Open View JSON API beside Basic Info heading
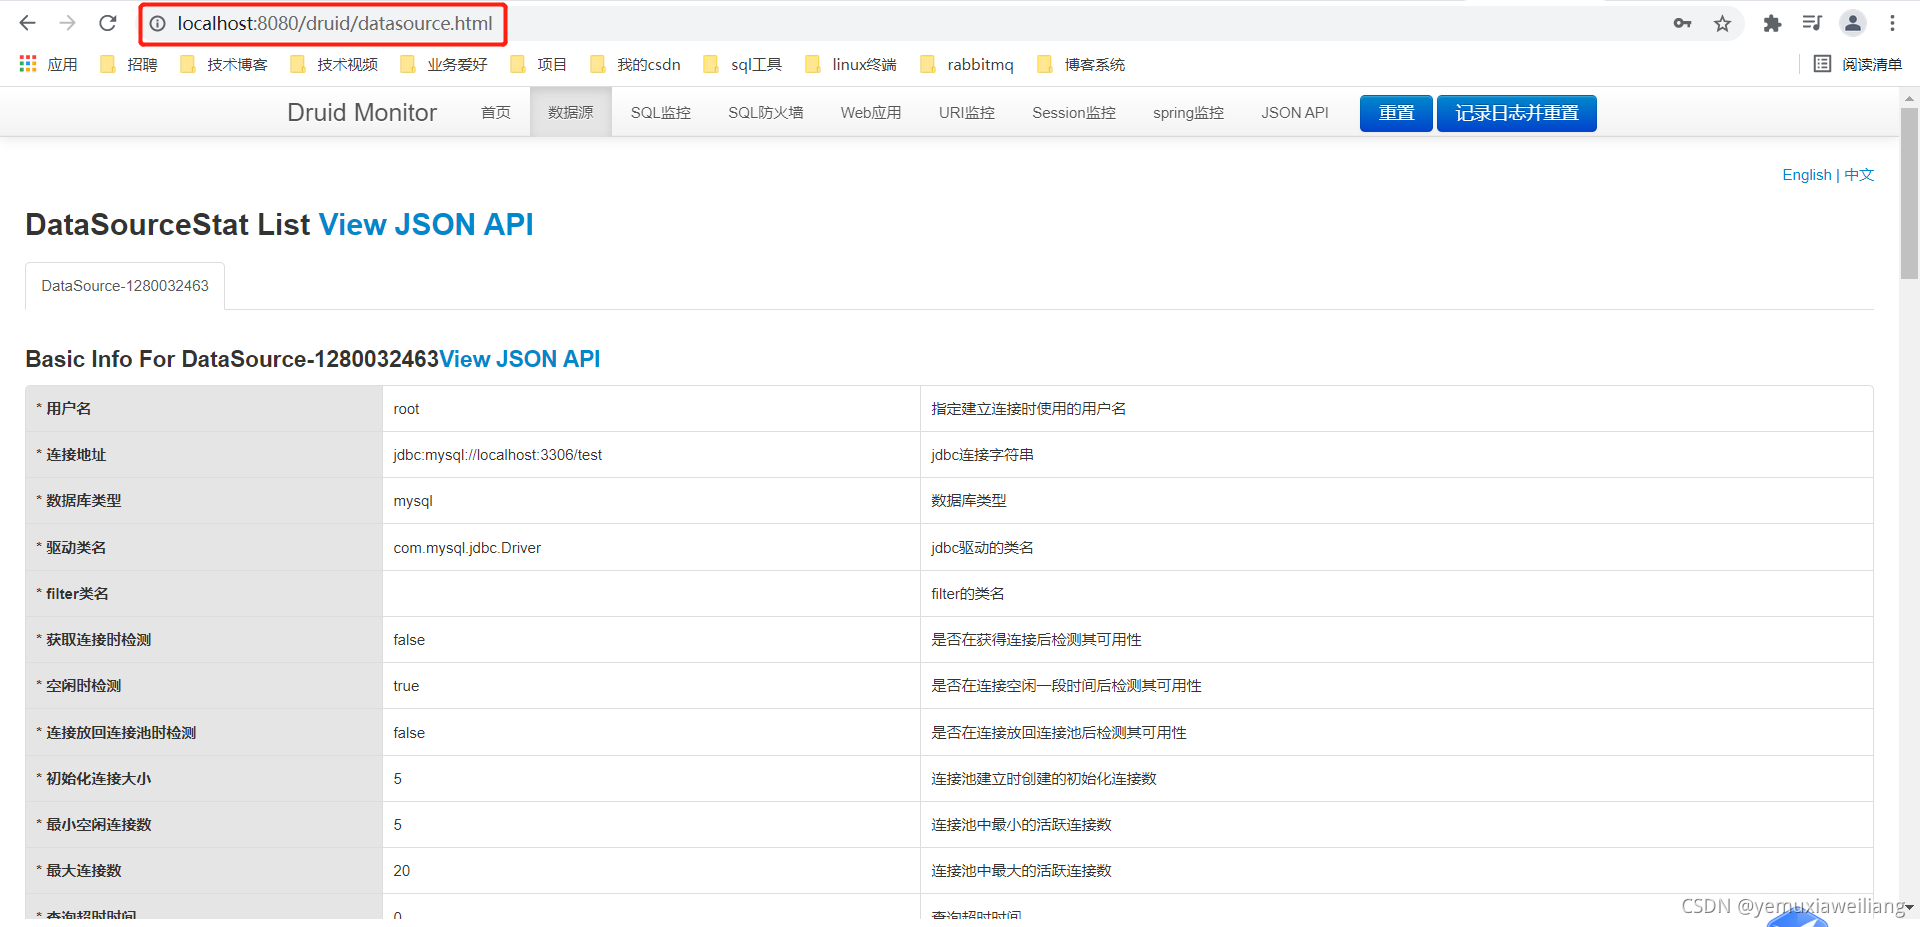 coord(520,359)
